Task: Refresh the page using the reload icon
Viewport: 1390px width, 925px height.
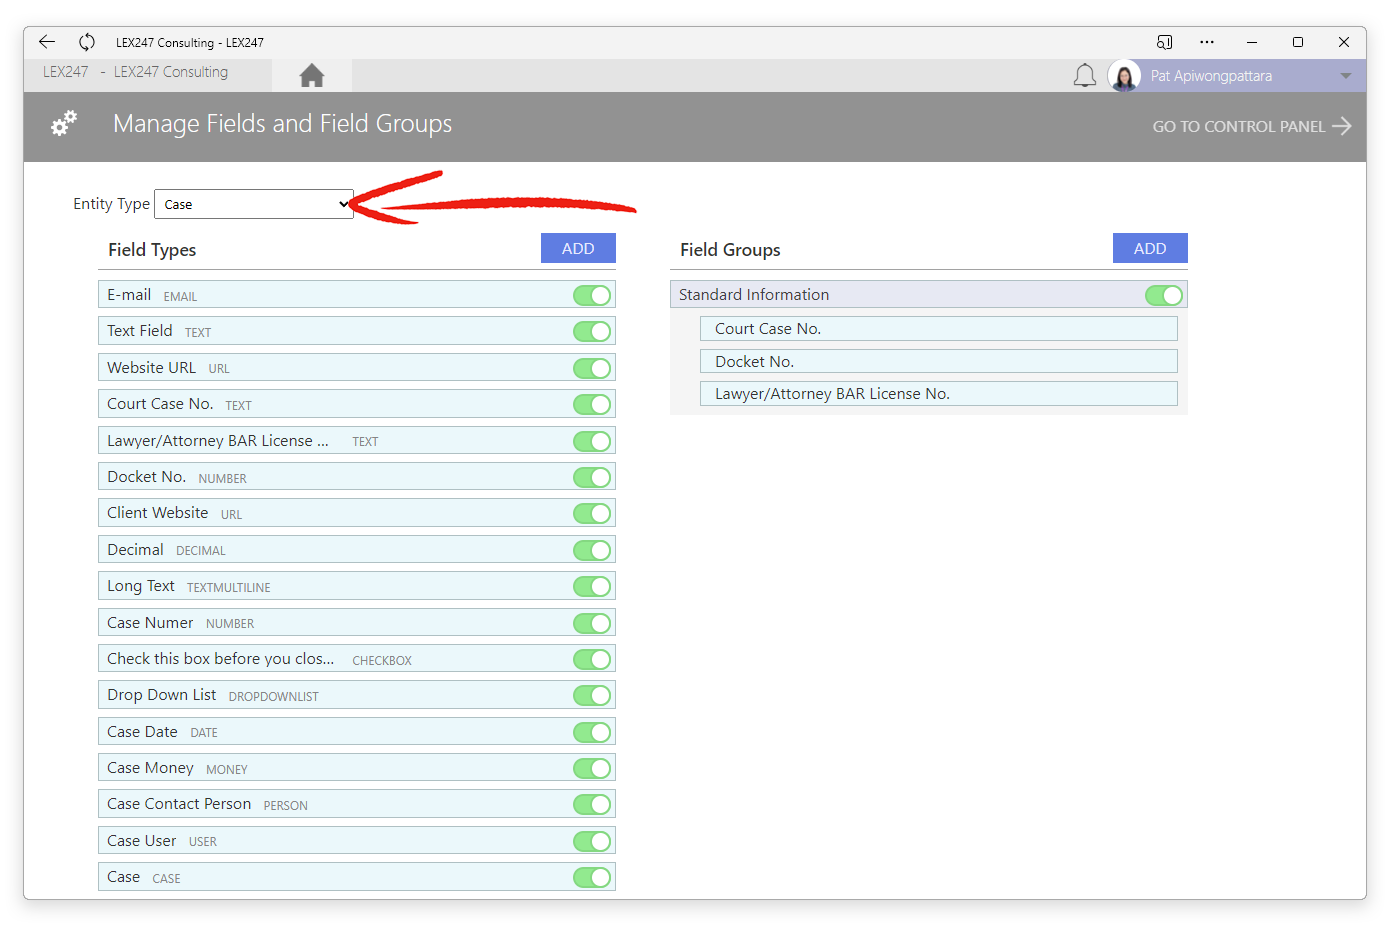Action: point(86,42)
